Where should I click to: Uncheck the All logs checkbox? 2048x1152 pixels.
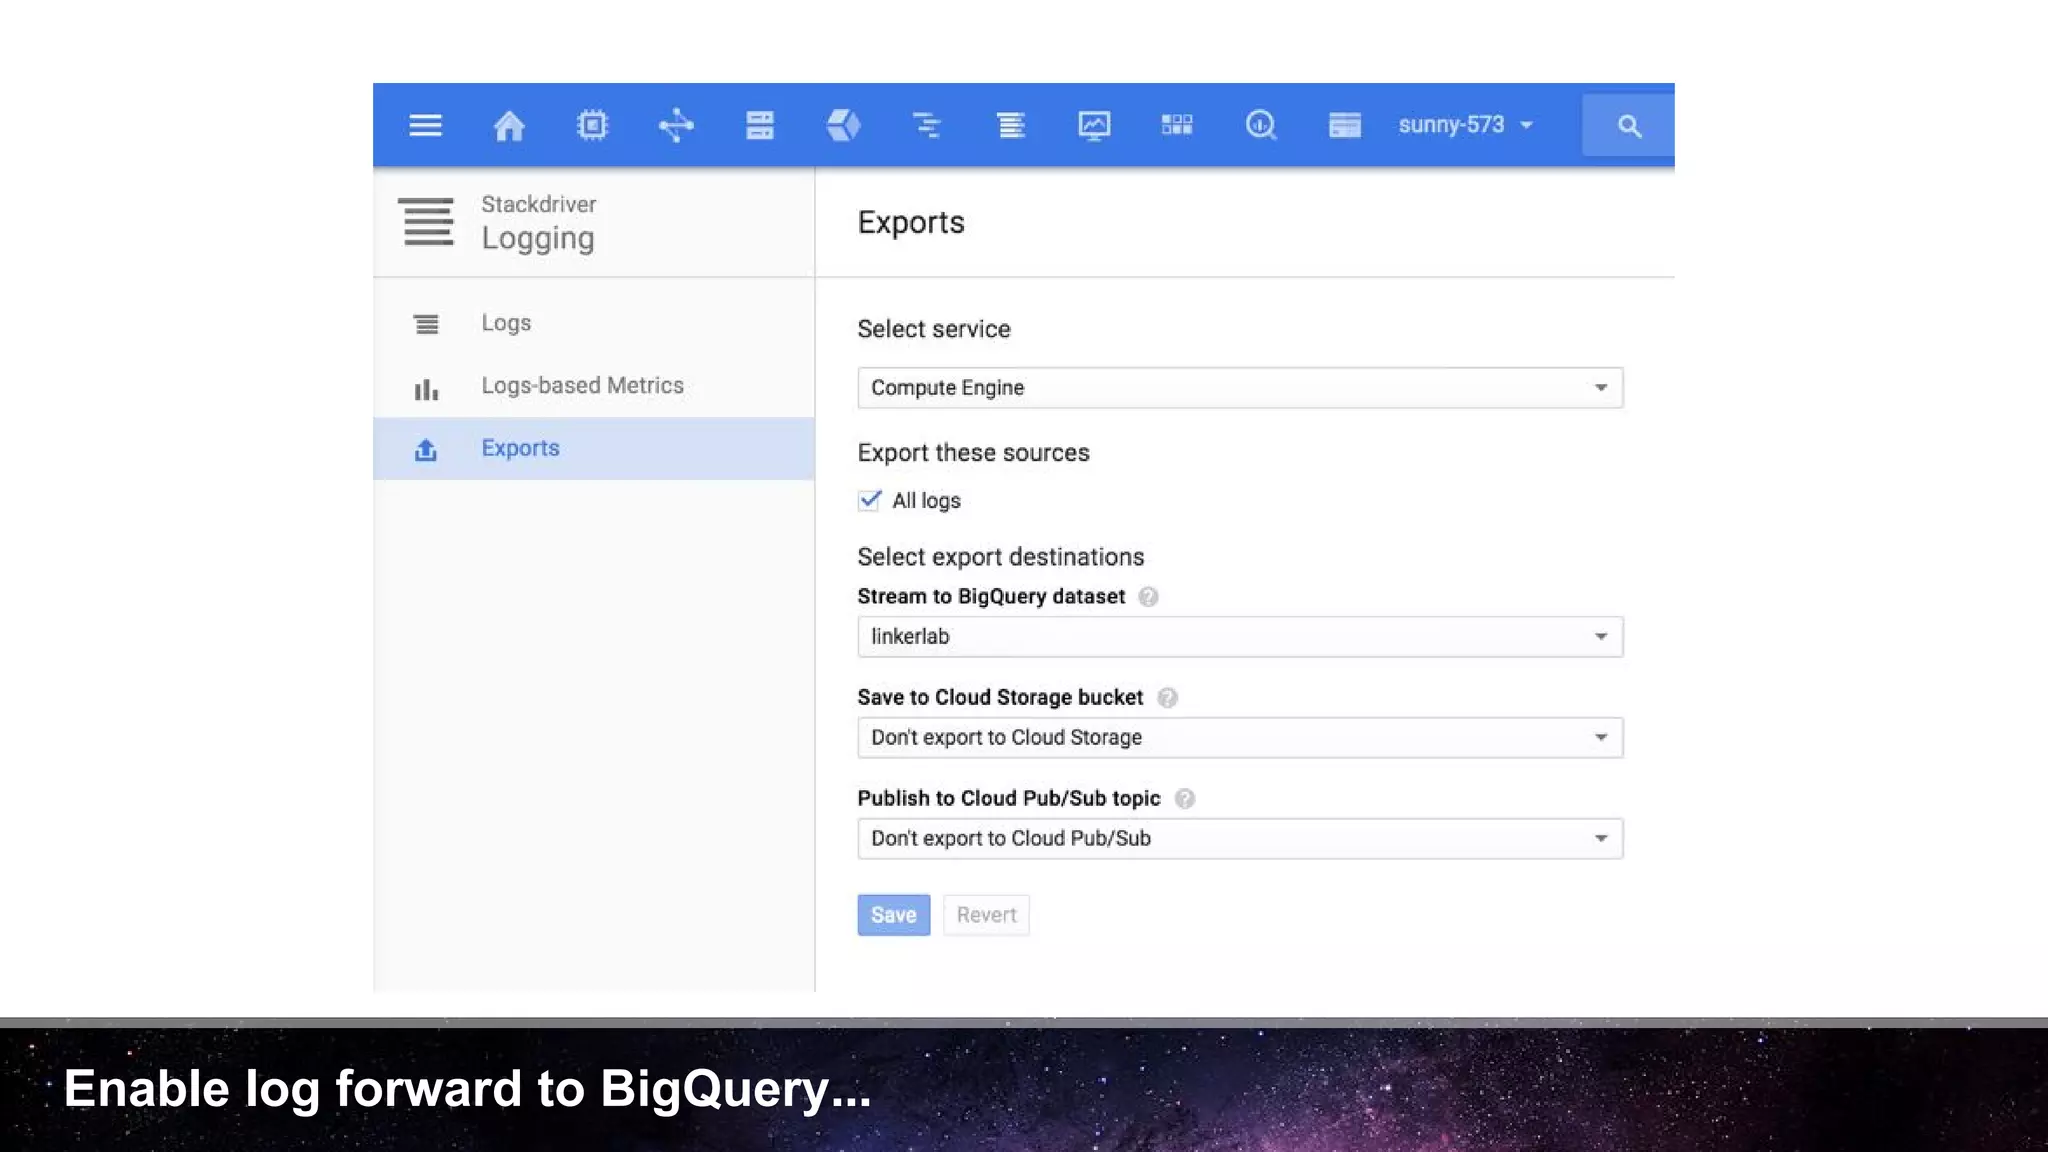(x=870, y=500)
